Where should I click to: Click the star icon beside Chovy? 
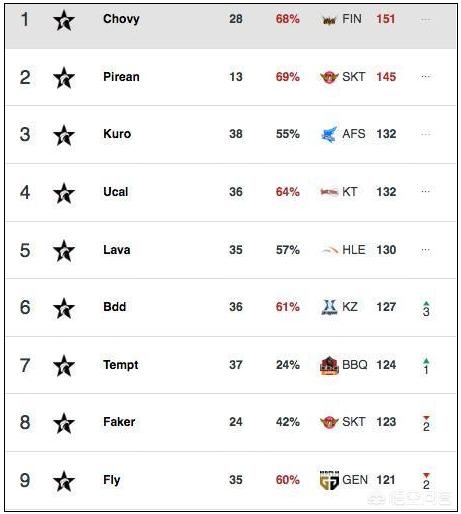click(x=64, y=20)
